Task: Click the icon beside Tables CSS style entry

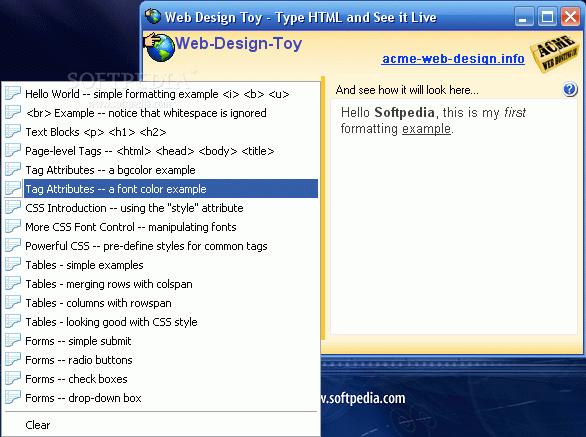Action: coord(13,322)
